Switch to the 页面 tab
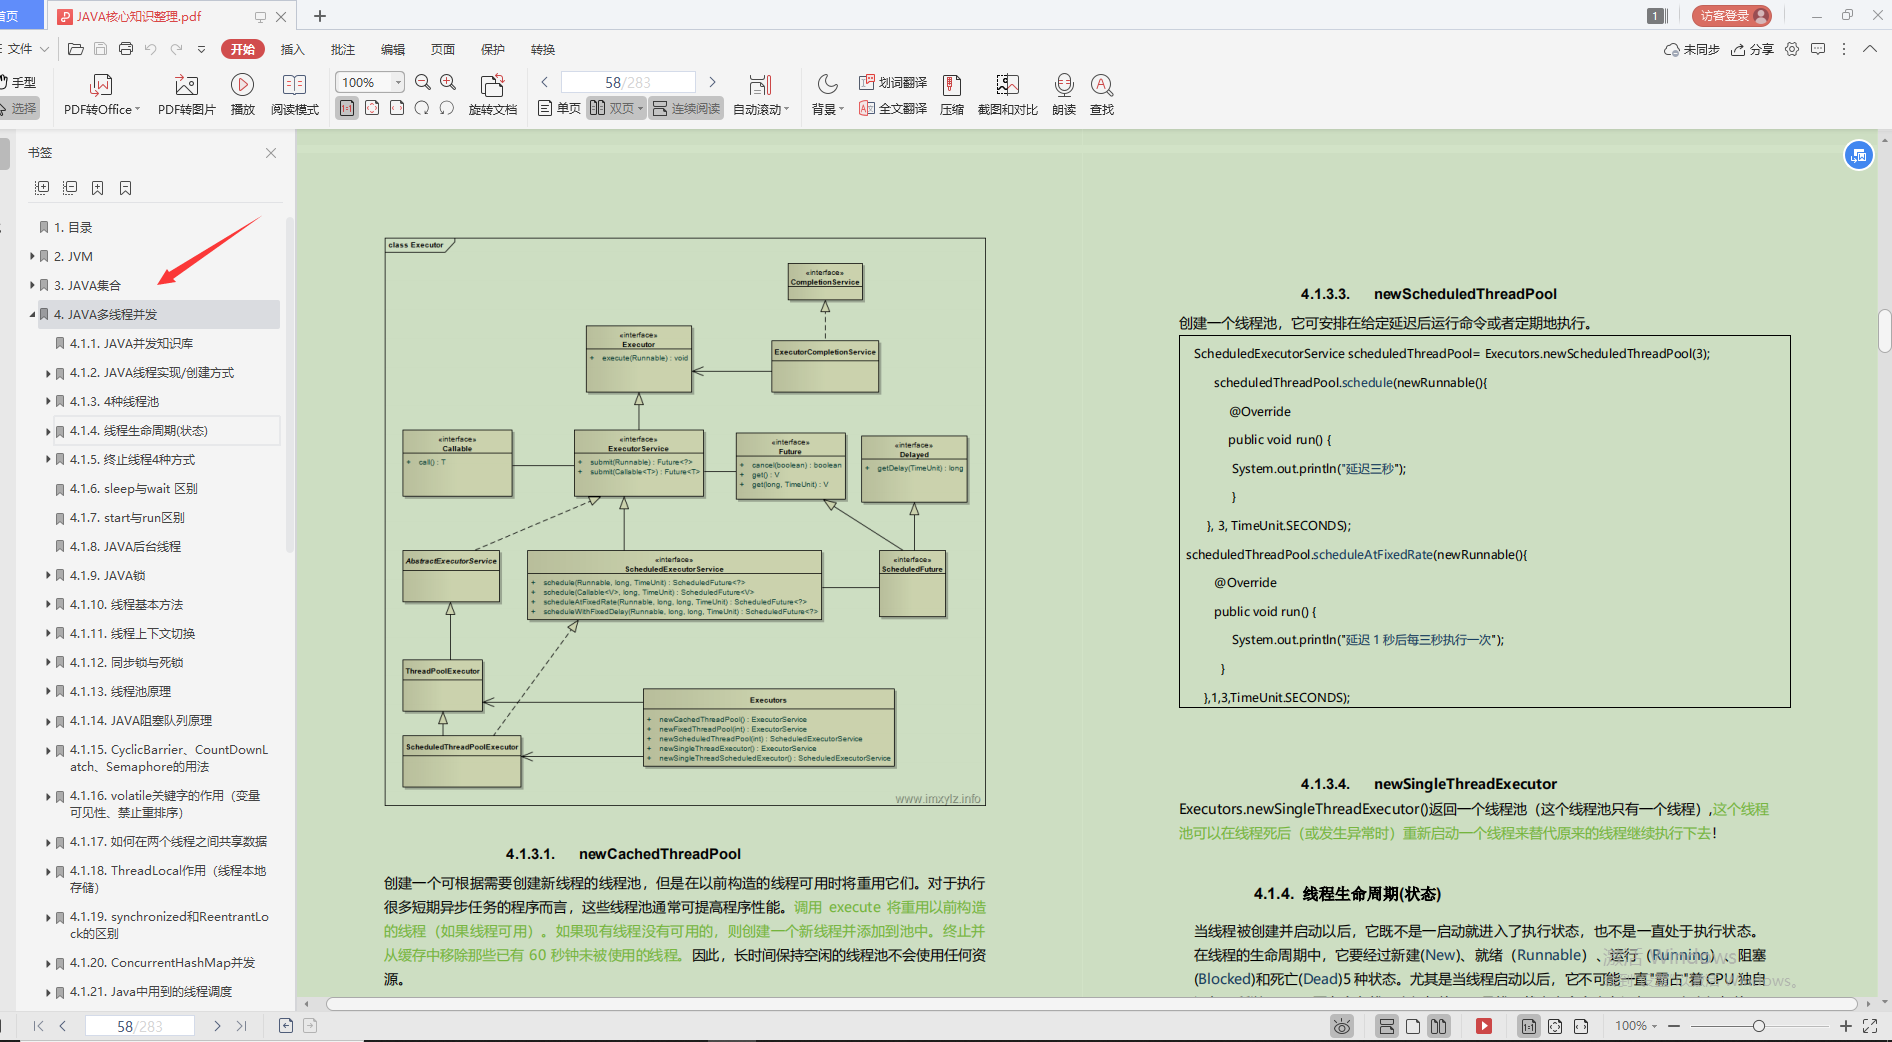The image size is (1892, 1042). tap(443, 49)
